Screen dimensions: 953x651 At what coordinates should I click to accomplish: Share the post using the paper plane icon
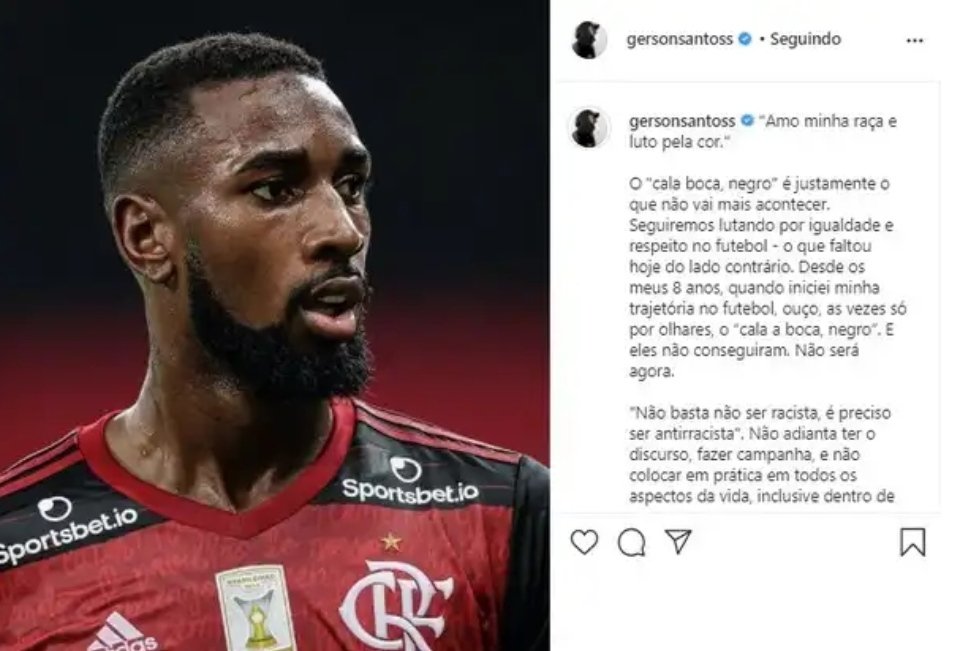pos(678,541)
